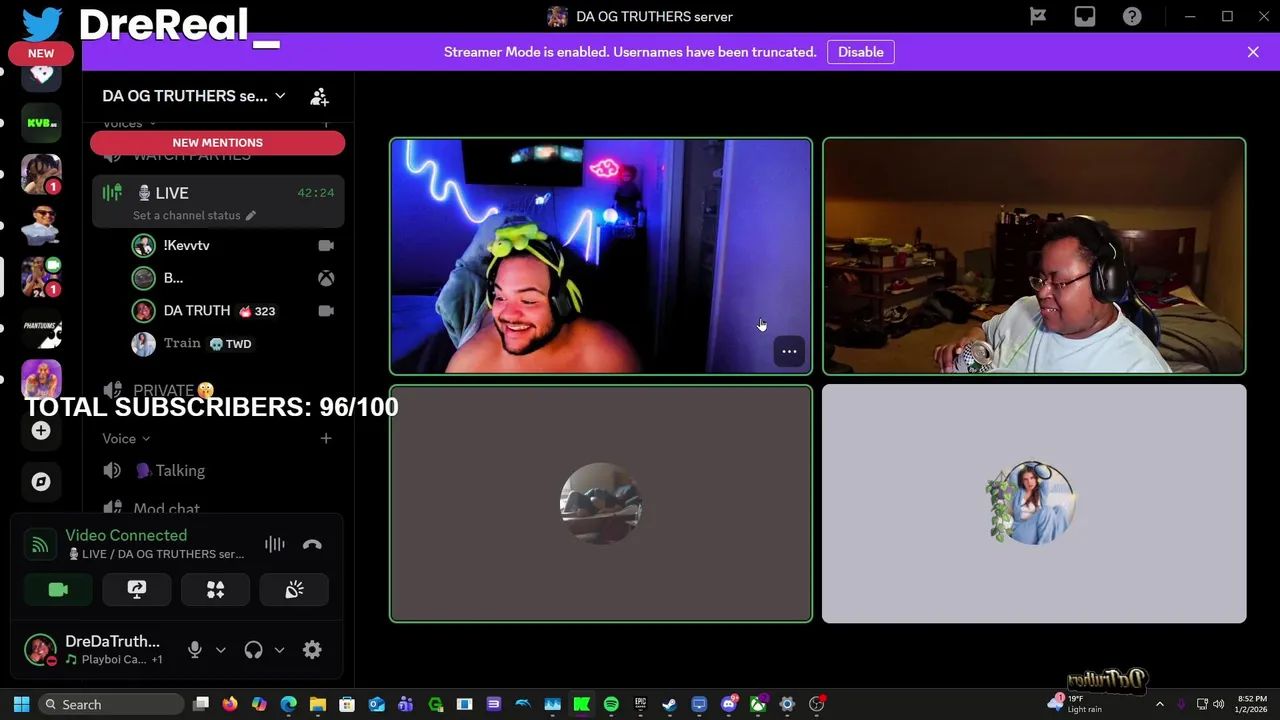Start screen sharing from voice panel
Image resolution: width=1280 pixels, height=720 pixels.
[x=137, y=590]
